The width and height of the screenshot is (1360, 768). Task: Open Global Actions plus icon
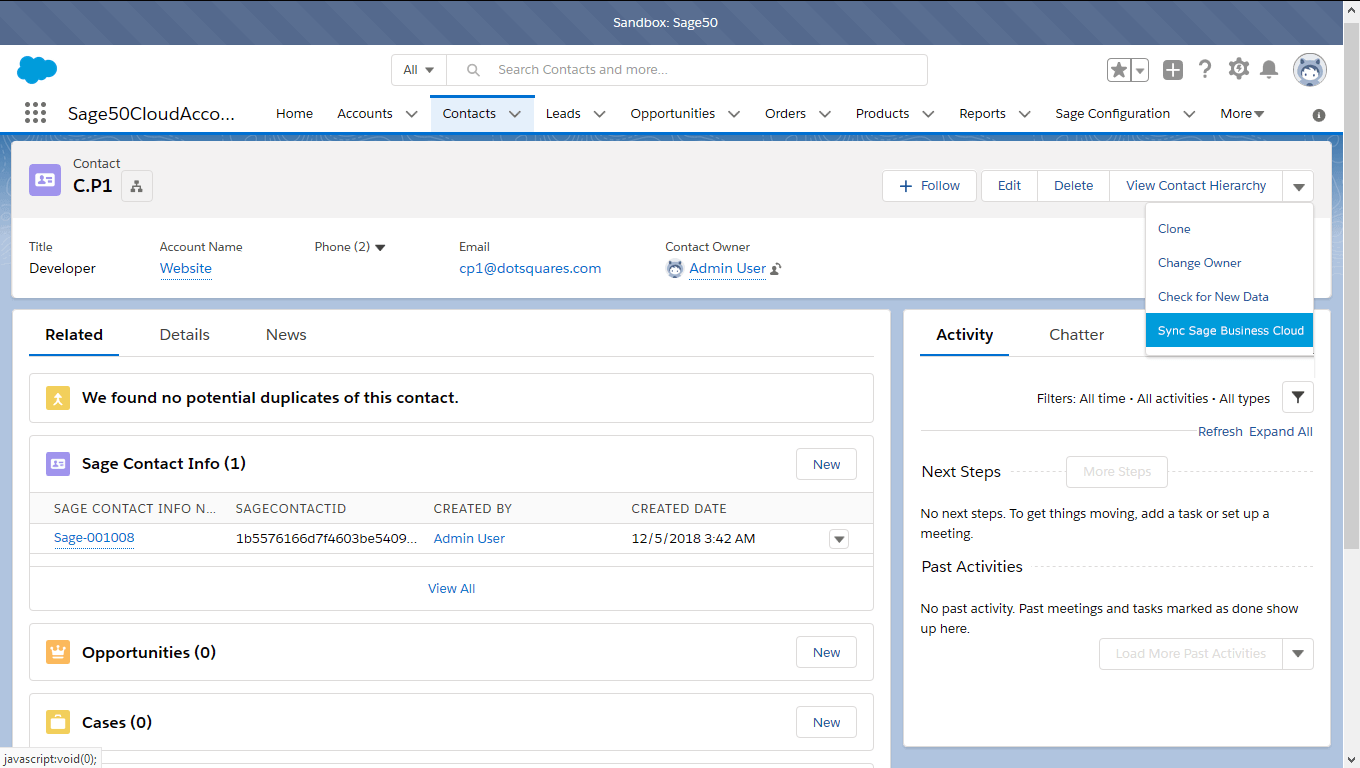point(1173,70)
